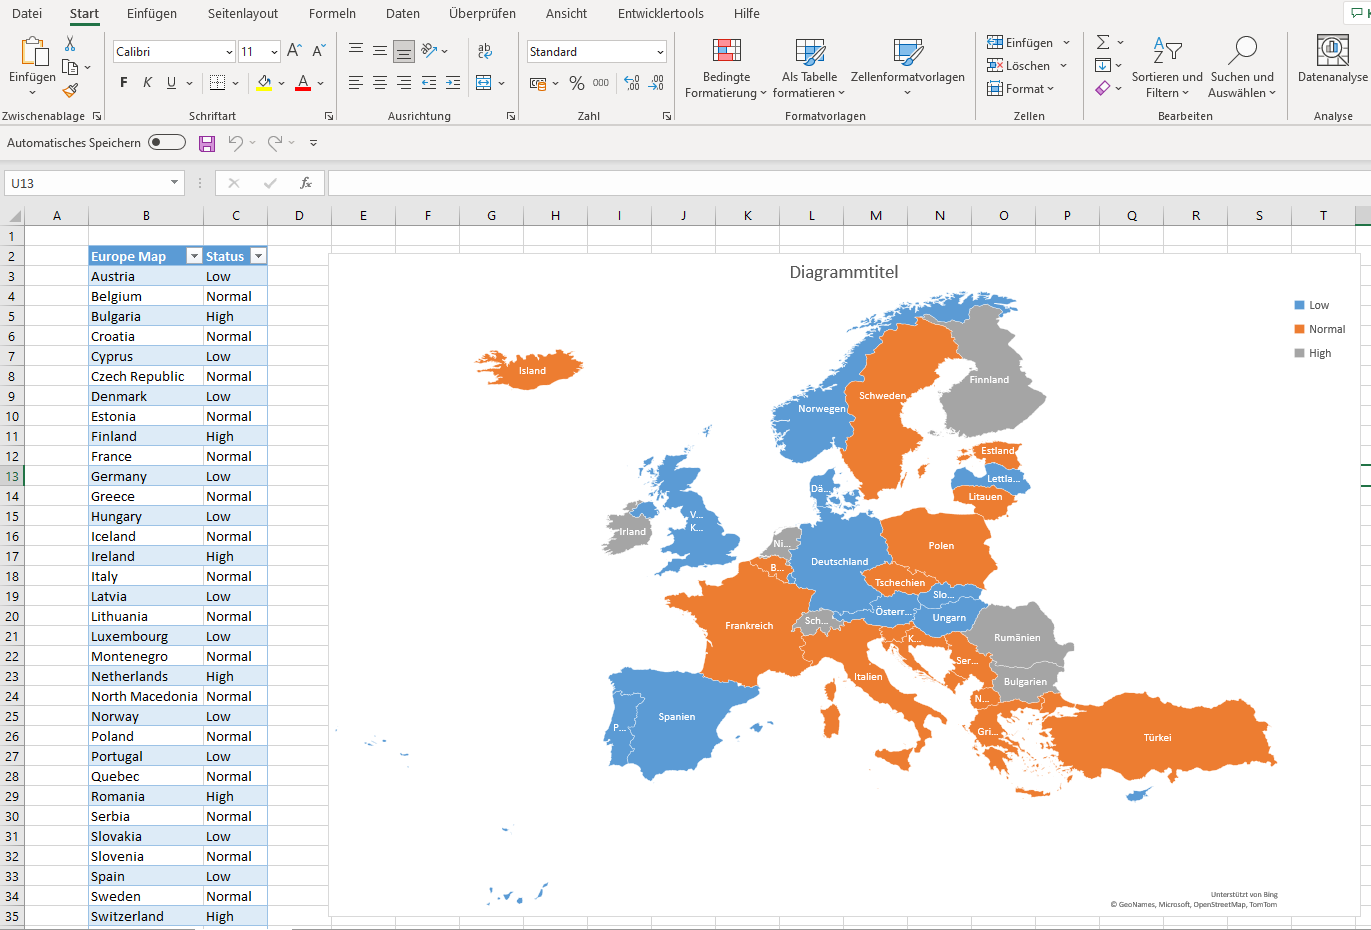Switch to the Formeln ribbon tab
Screen dimensions: 1371x930
coord(332,13)
